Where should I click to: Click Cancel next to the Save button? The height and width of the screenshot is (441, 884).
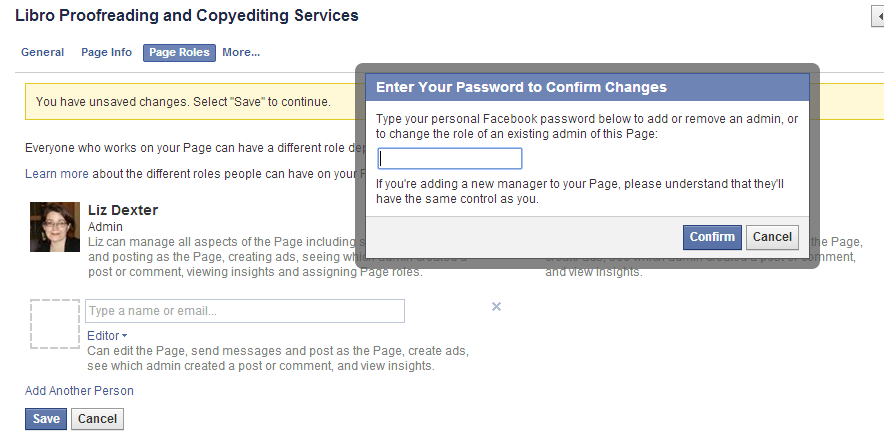(97, 419)
